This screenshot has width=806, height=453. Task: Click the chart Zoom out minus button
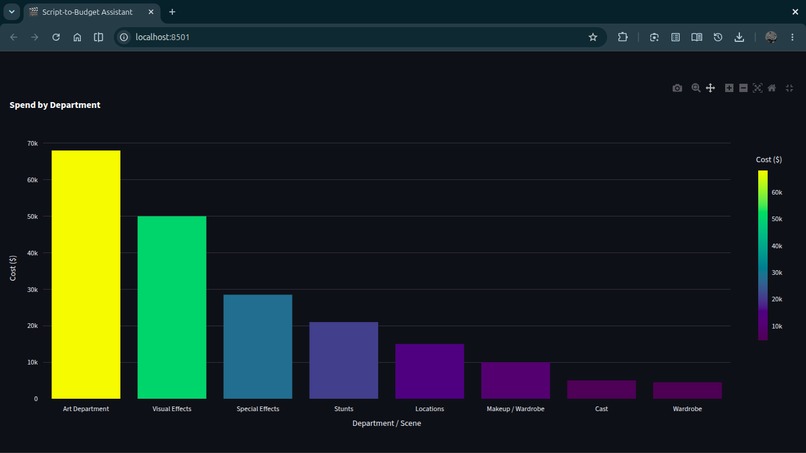point(743,88)
